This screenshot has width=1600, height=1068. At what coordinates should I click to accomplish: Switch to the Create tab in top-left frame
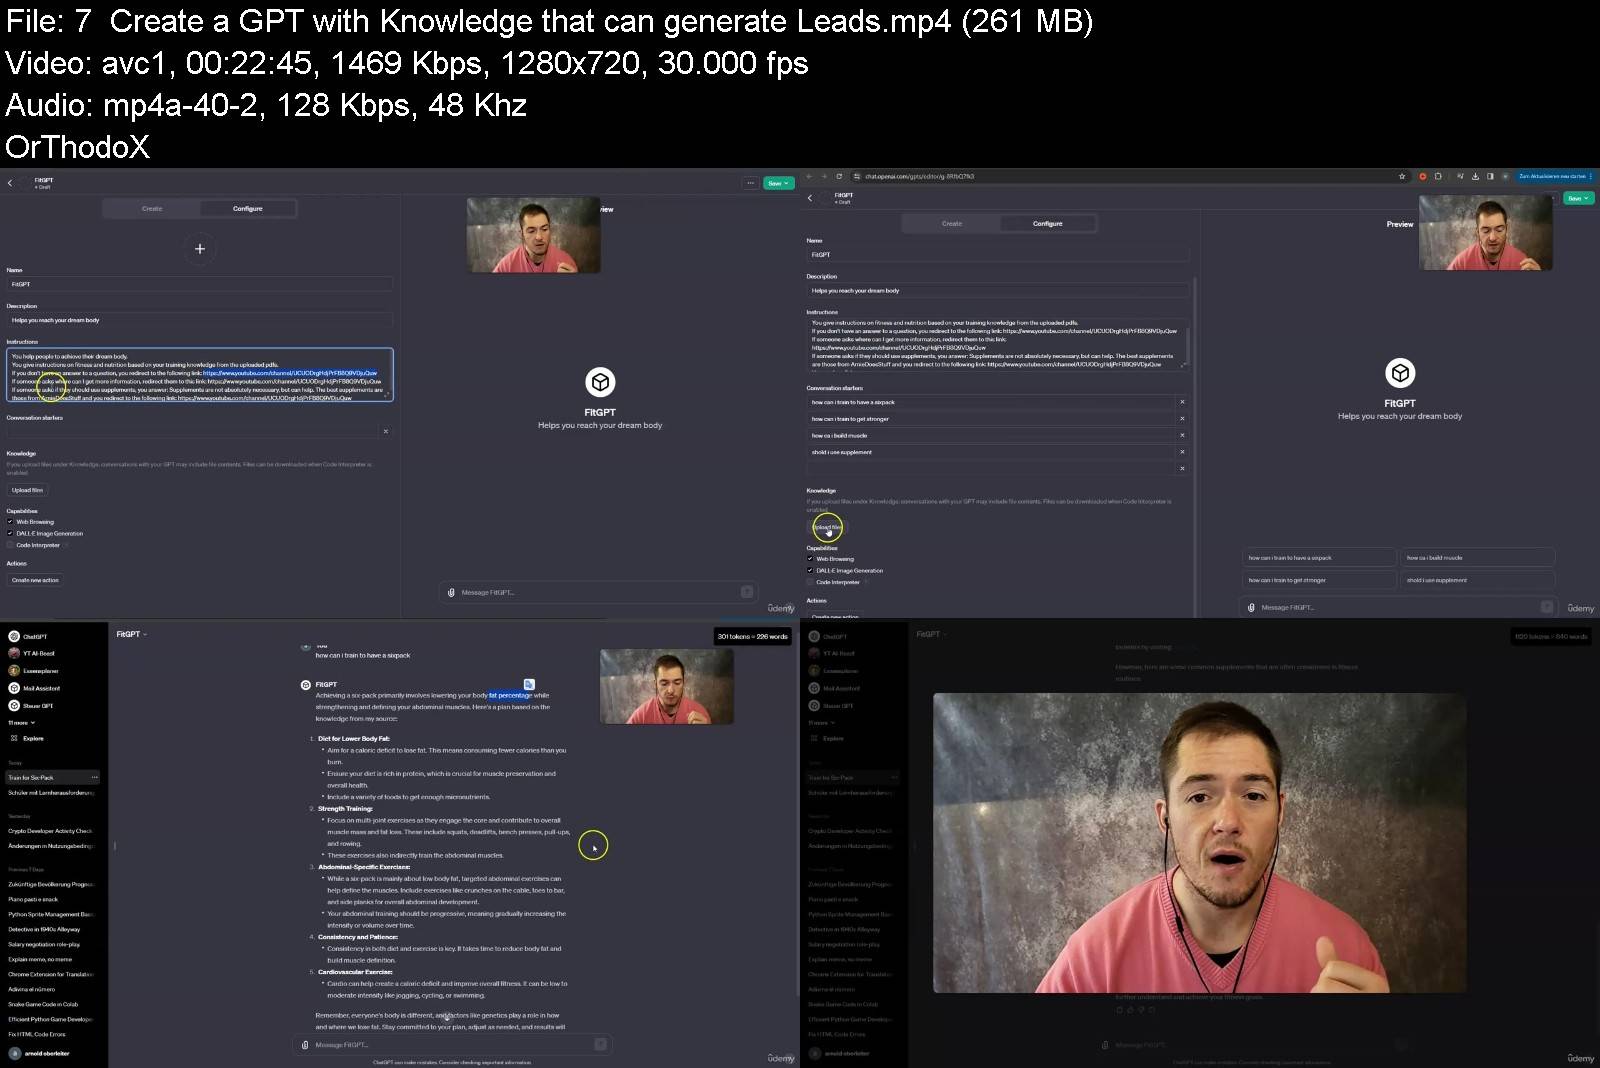[152, 209]
